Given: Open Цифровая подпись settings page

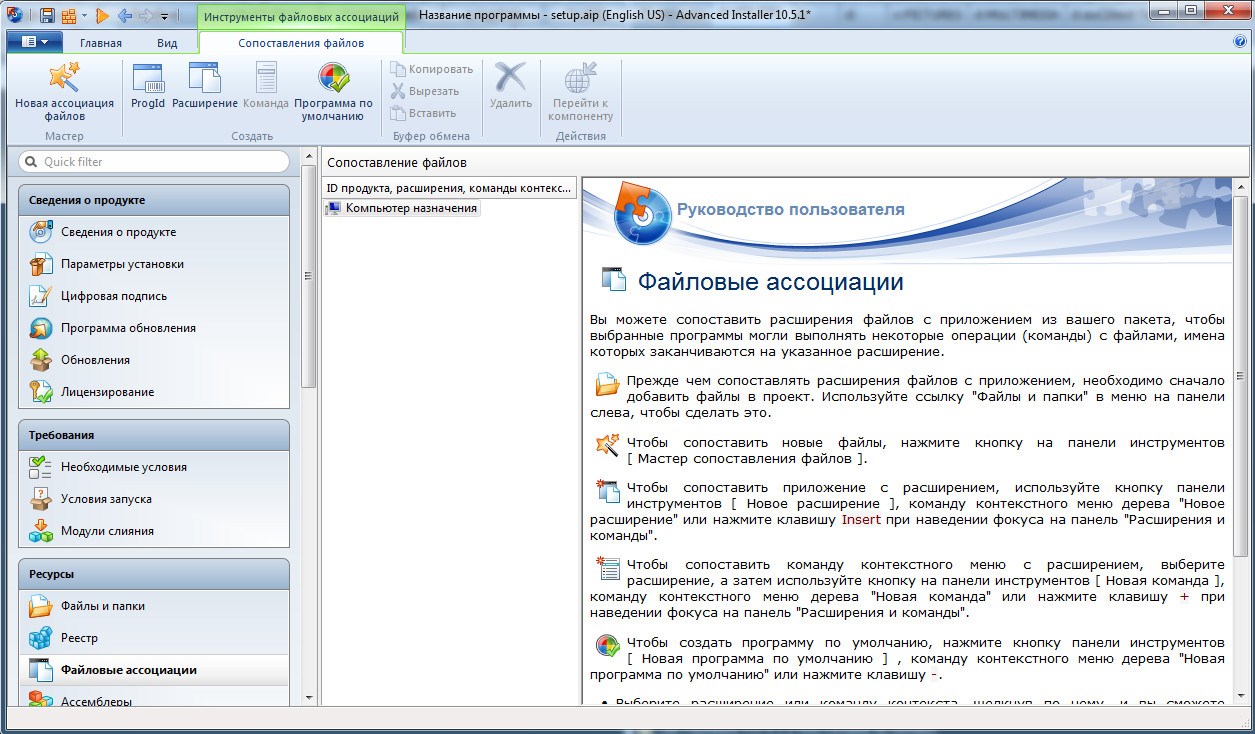Looking at the screenshot, I should click(113, 296).
